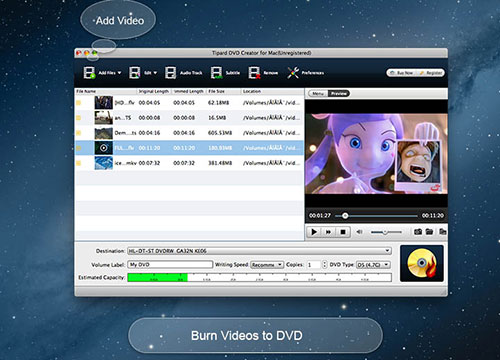This screenshot has width=500, height=360.
Task: Sort by the File Name column header
Action: (x=106, y=91)
